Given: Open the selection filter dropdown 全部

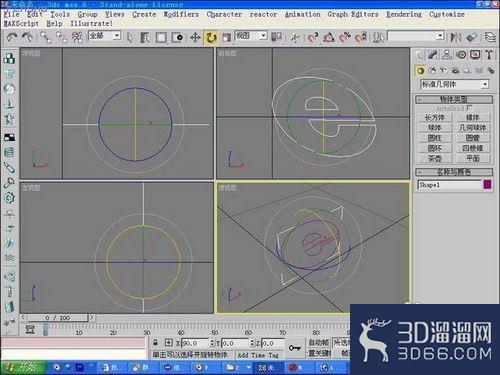Looking at the screenshot, I should click(x=104, y=36).
